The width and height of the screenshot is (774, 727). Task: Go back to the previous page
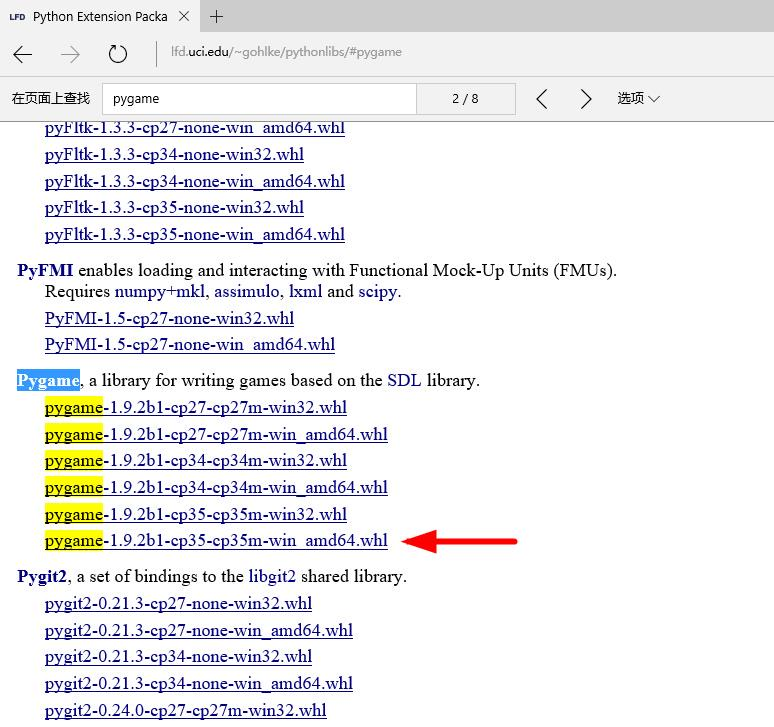pos(23,54)
